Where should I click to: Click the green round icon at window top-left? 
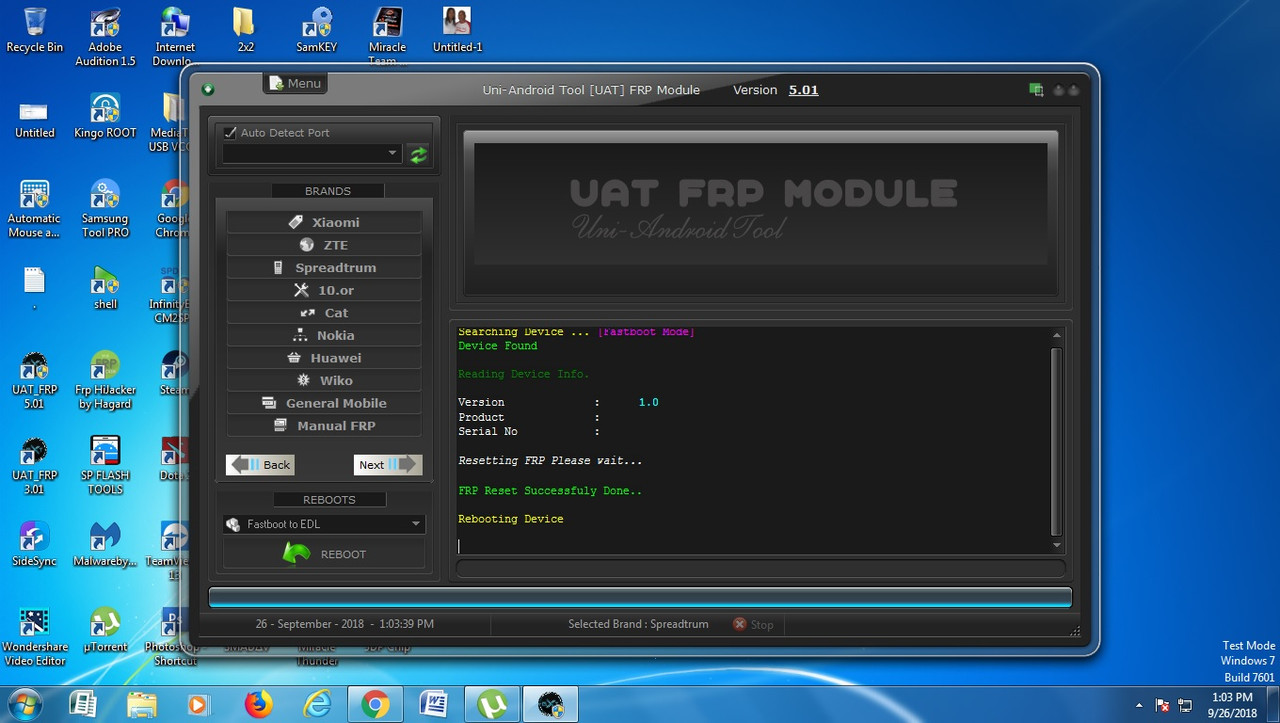click(x=208, y=90)
